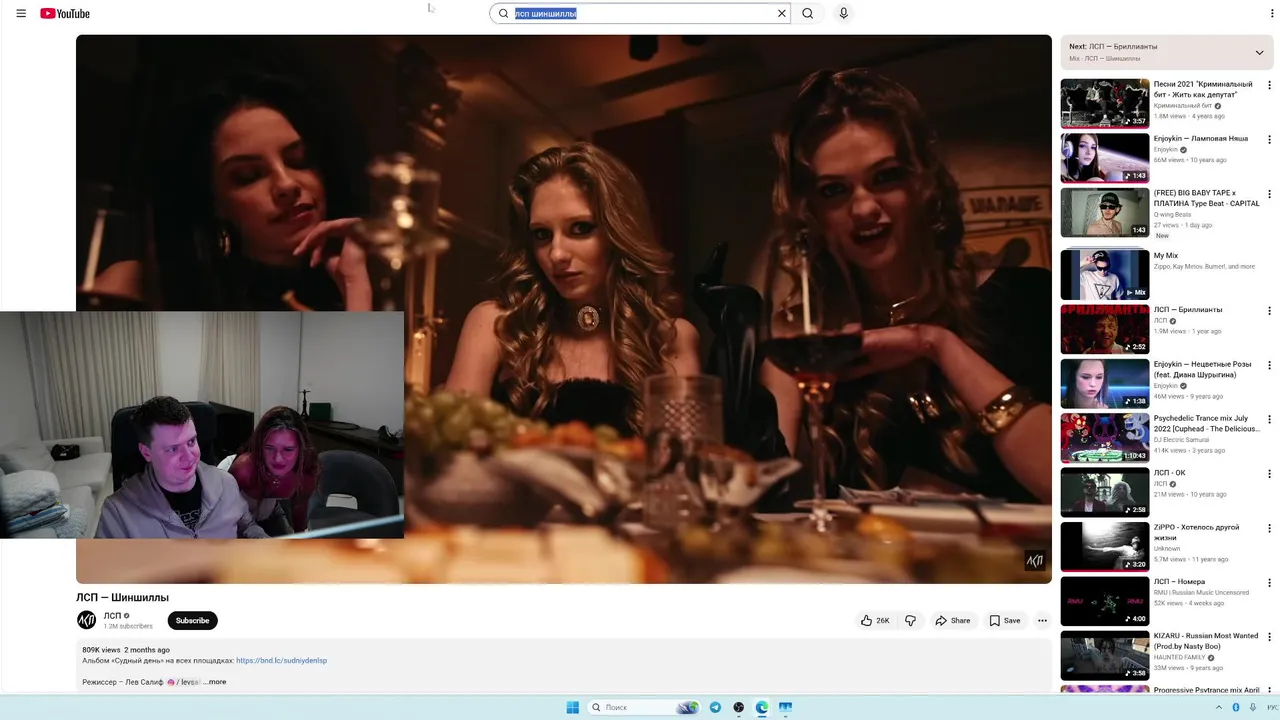The image size is (1280, 720).
Task: Open DJ Electric Samurai channel name
Action: pyautogui.click(x=1182, y=439)
